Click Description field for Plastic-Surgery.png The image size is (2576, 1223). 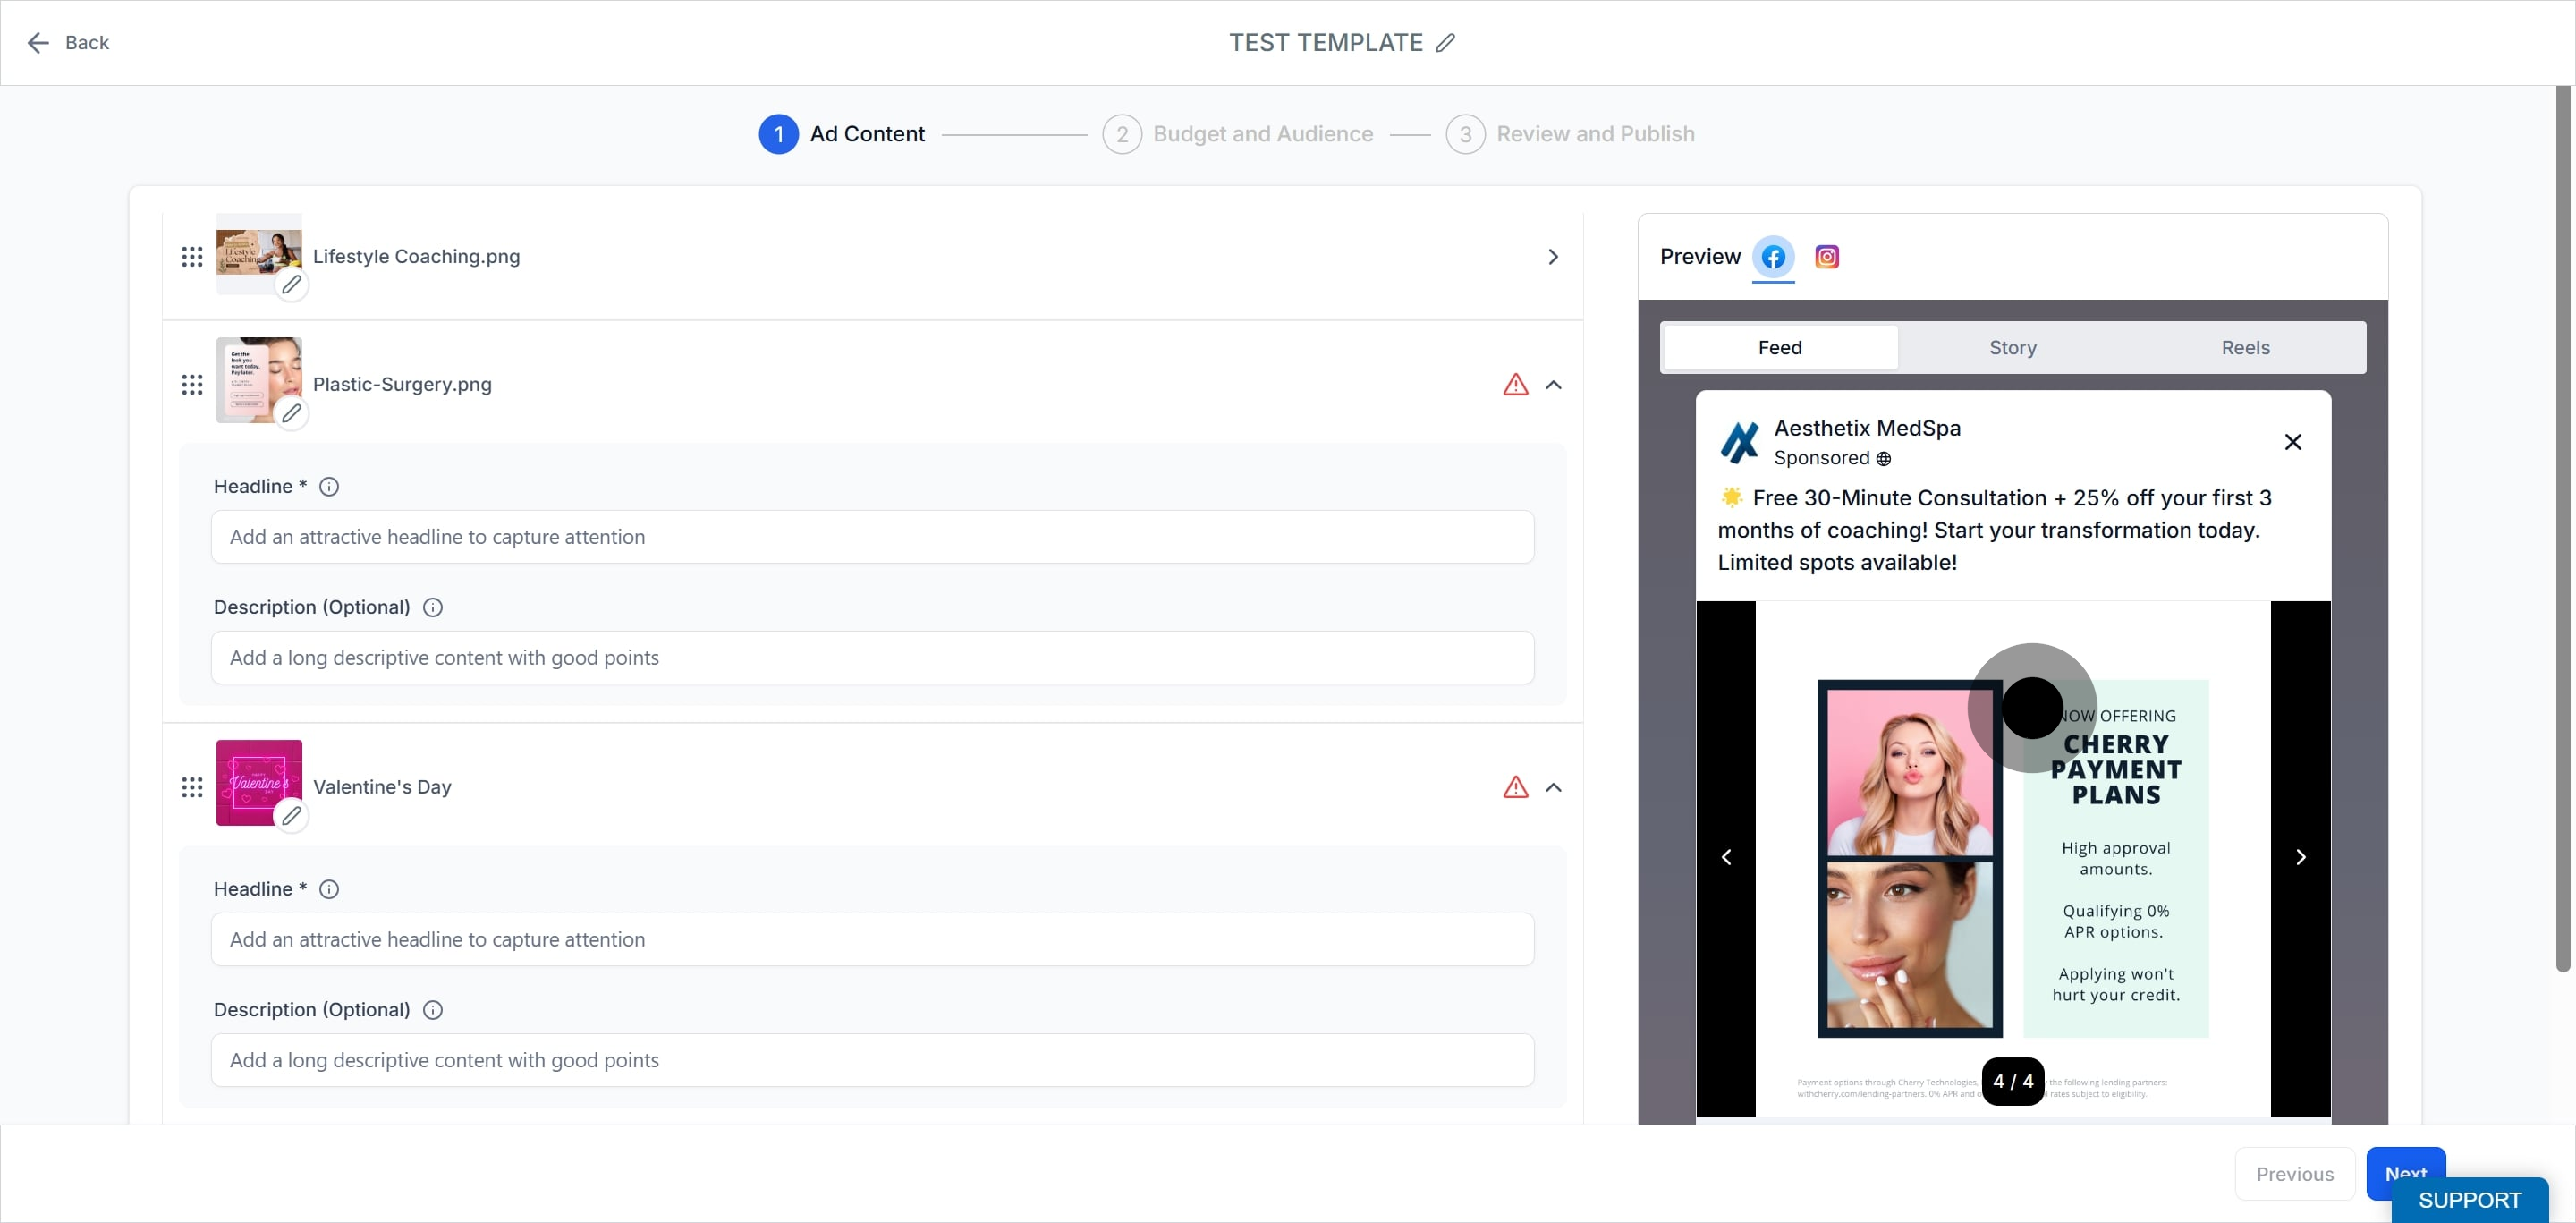coord(872,658)
